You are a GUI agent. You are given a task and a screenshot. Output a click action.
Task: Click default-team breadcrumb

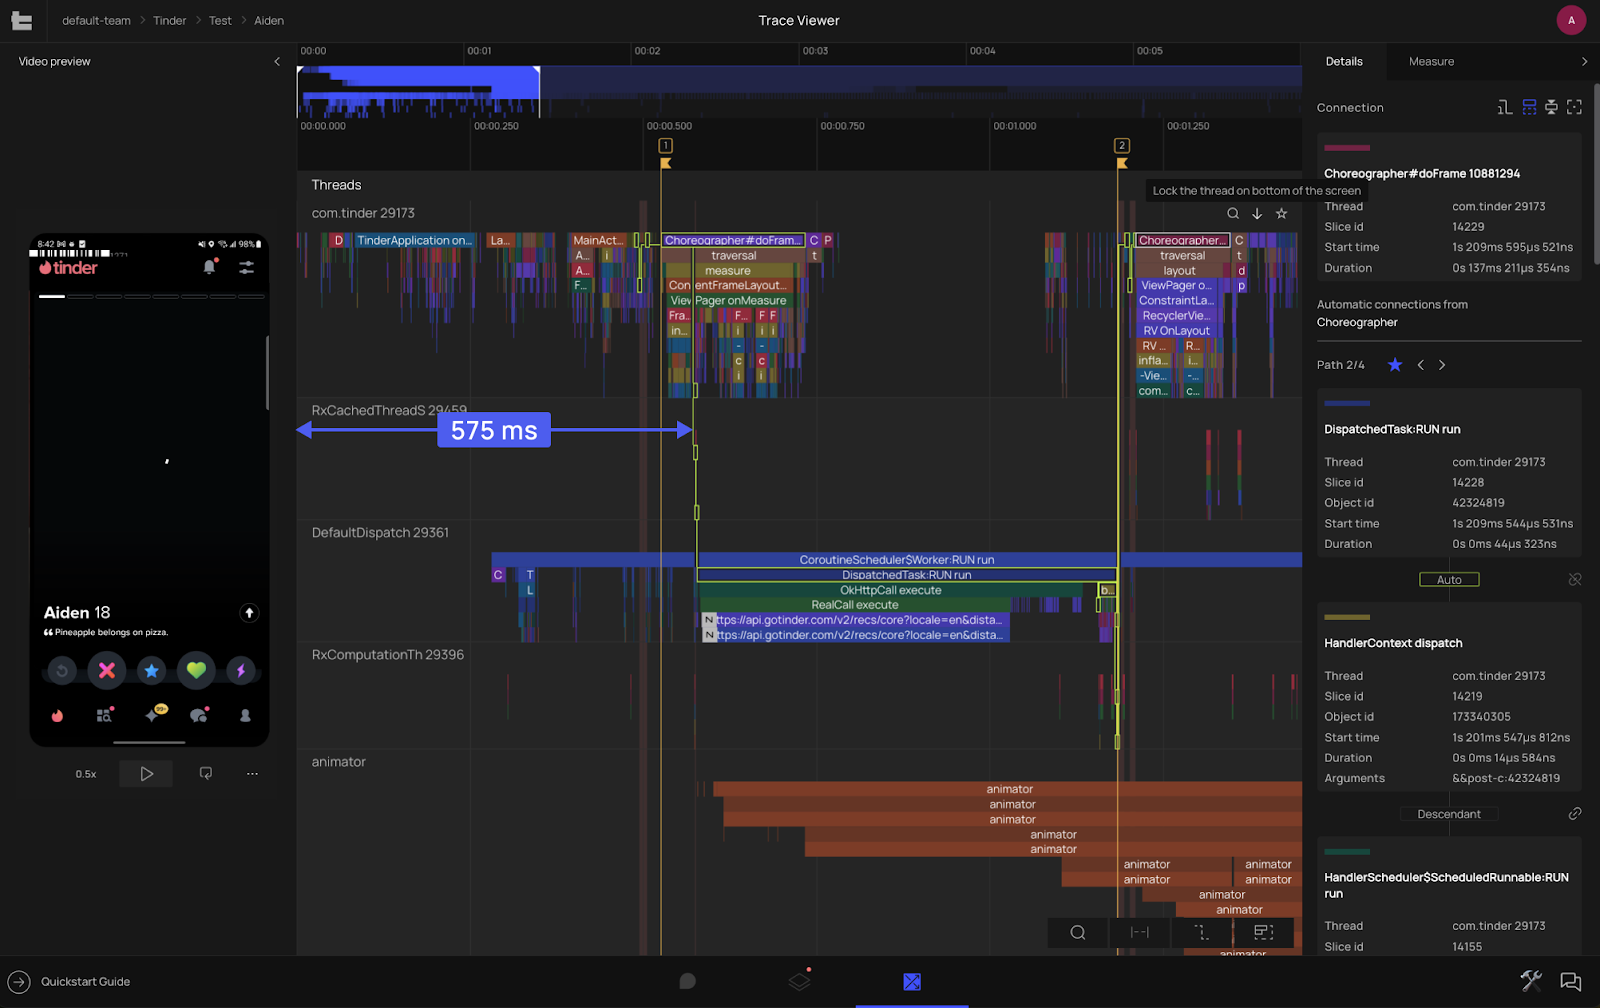click(96, 21)
